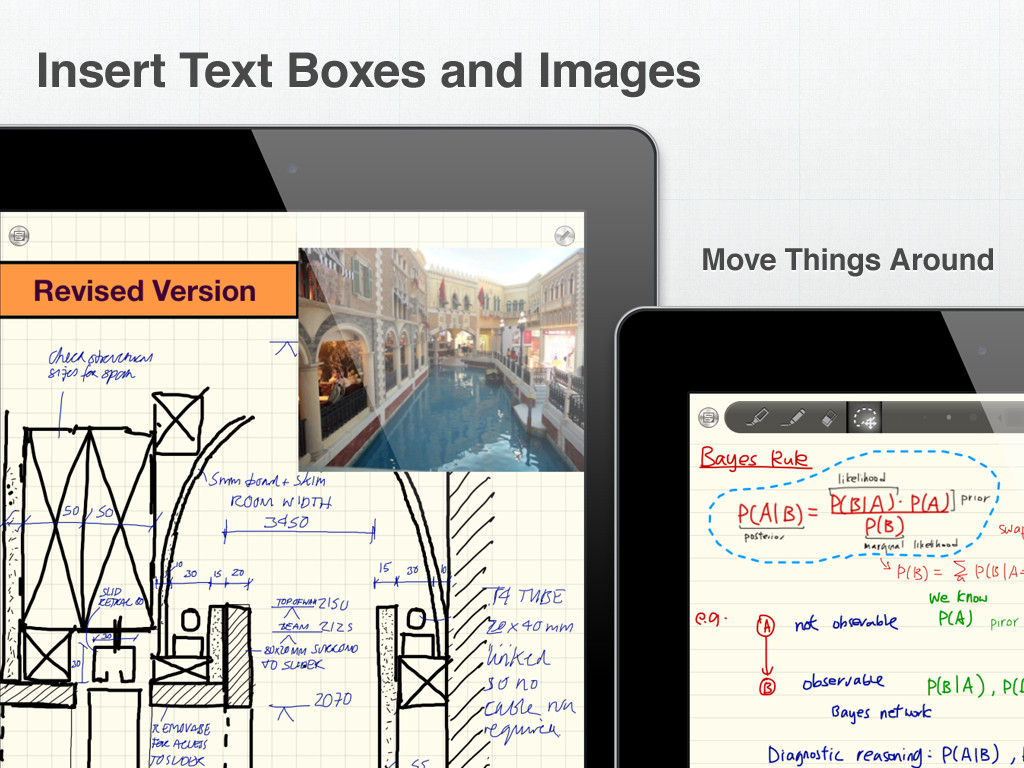Click the Move Things Around caption
Screen dimensions: 1024x768
[847, 260]
